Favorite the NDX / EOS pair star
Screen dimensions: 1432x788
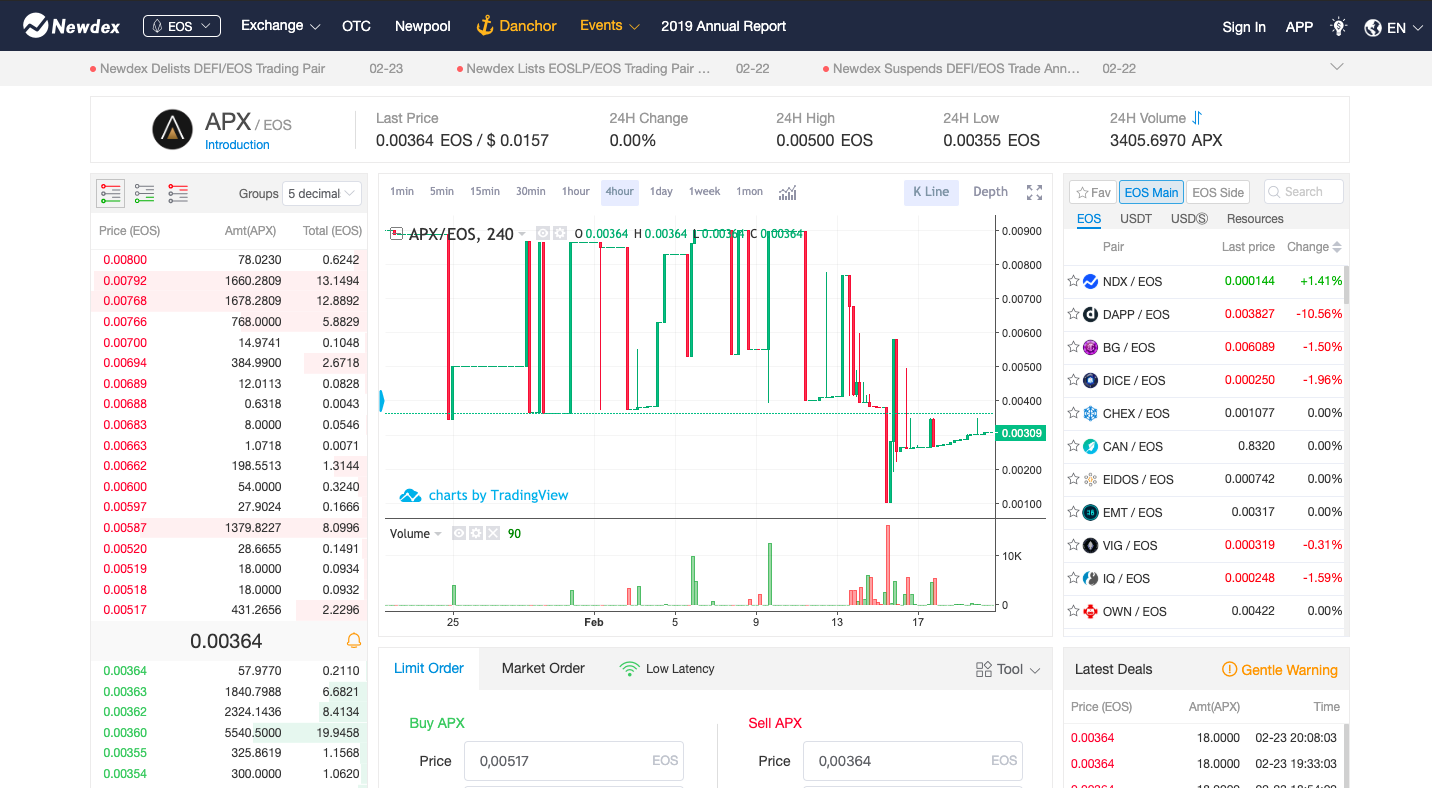point(1073,281)
